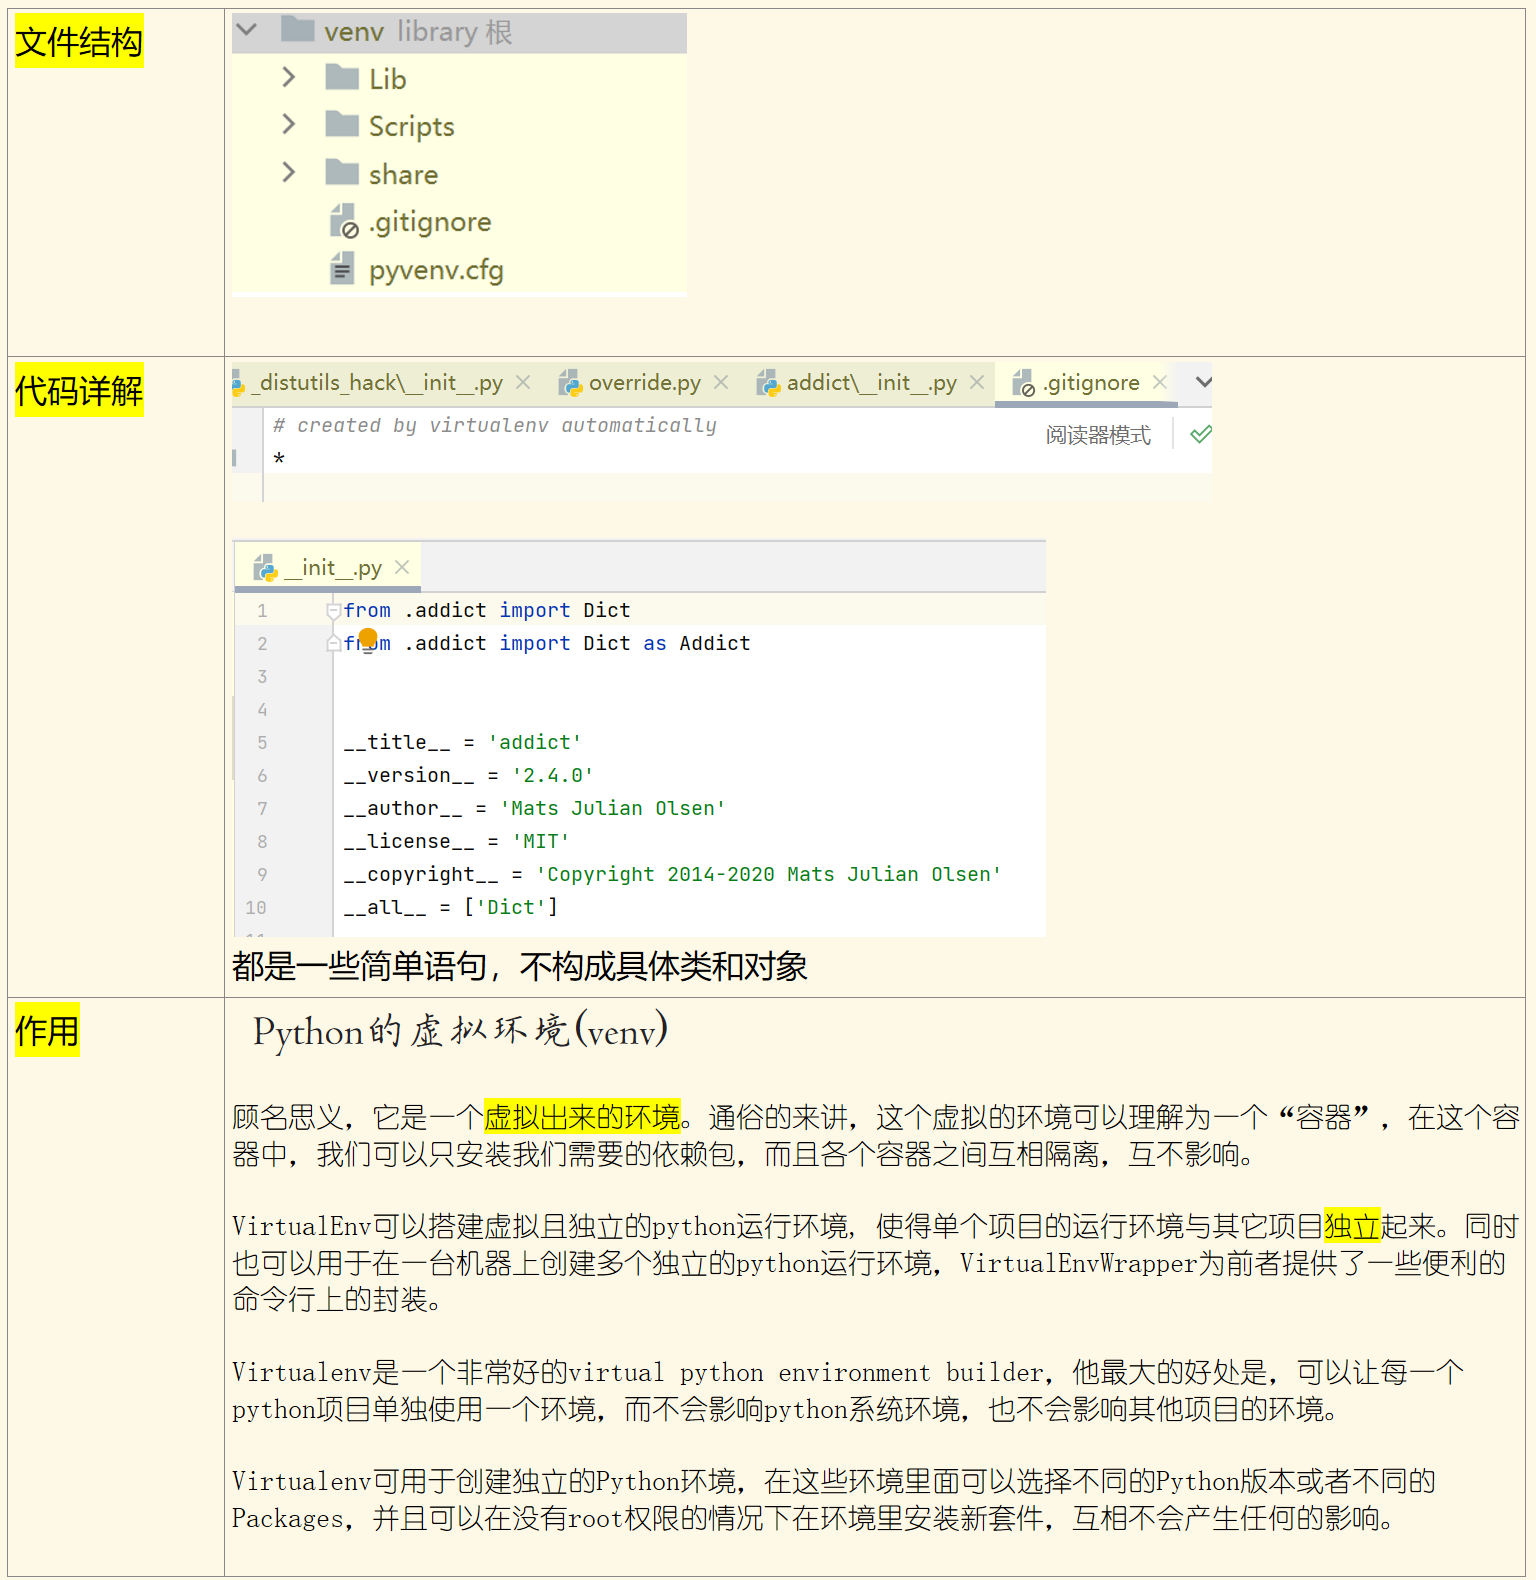Select pyvenv.cfg in the file tree
Image resolution: width=1536 pixels, height=1580 pixels.
[x=436, y=270]
